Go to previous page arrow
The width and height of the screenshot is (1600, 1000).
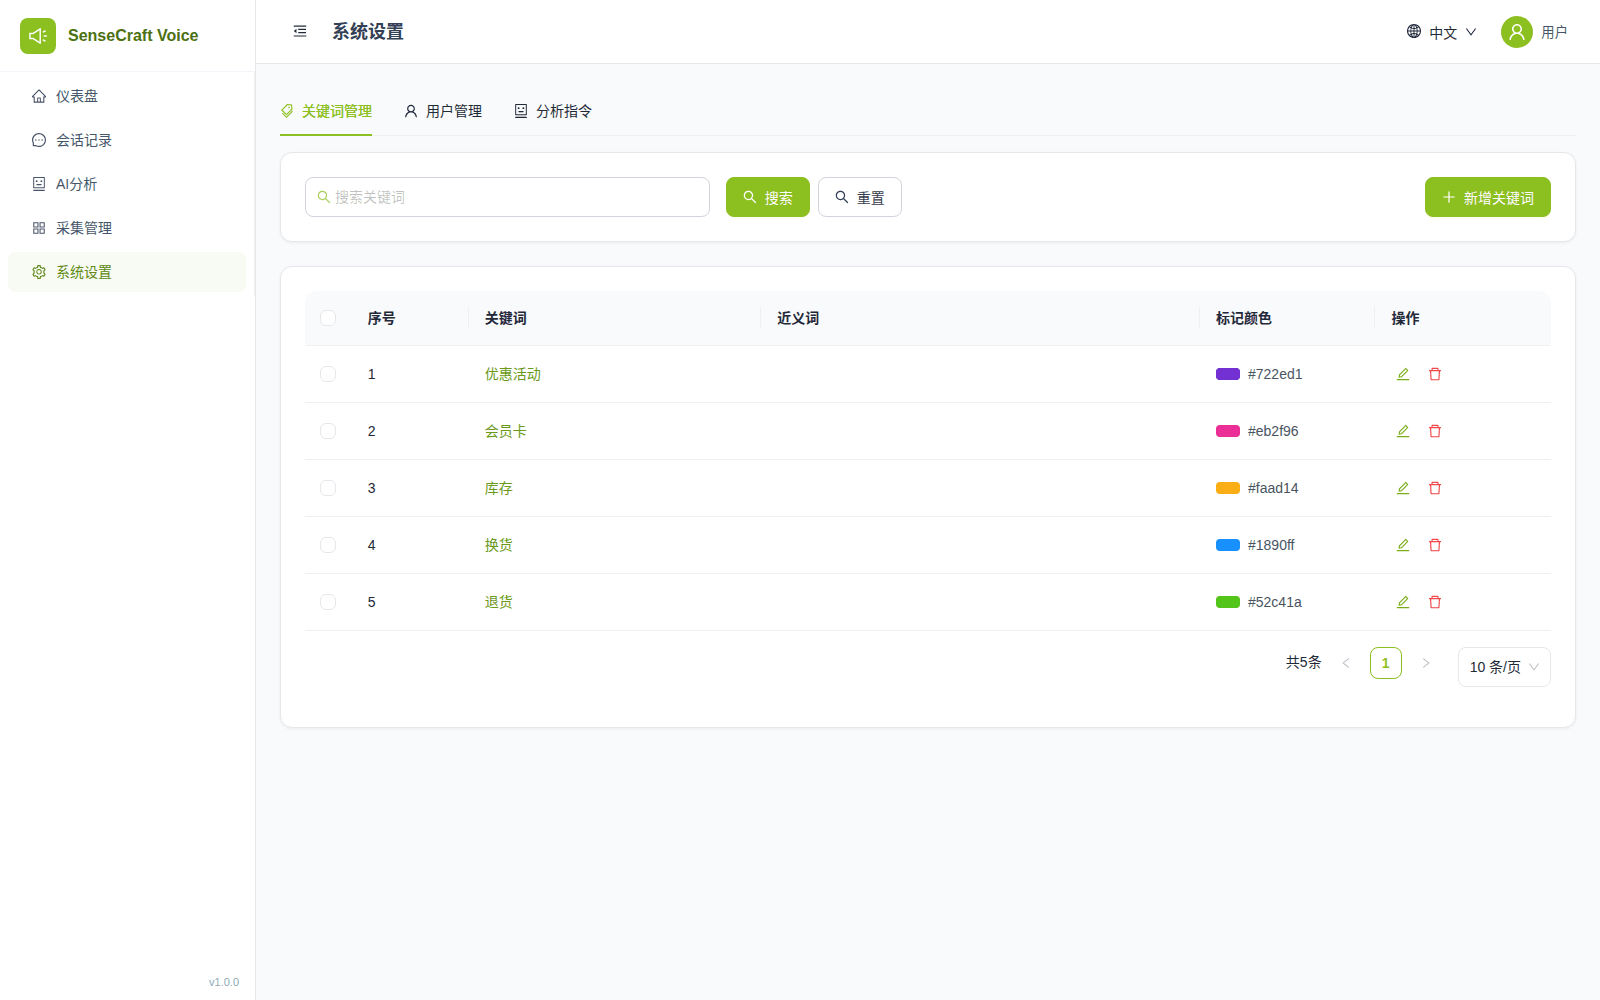point(1346,663)
